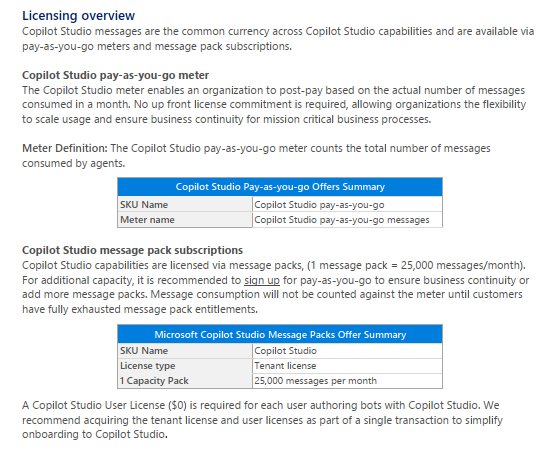The width and height of the screenshot is (560, 468).
Task: Select the License type cell
Action: [185, 365]
